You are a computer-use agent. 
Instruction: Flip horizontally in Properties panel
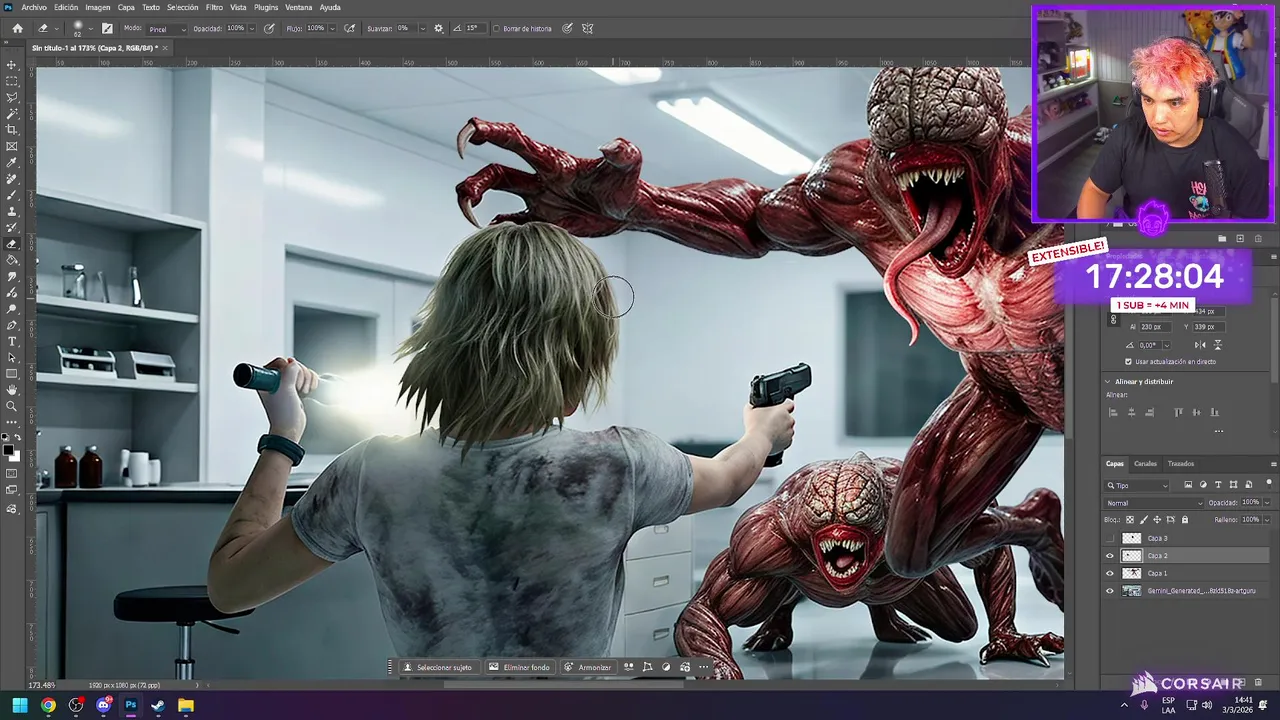point(1199,345)
